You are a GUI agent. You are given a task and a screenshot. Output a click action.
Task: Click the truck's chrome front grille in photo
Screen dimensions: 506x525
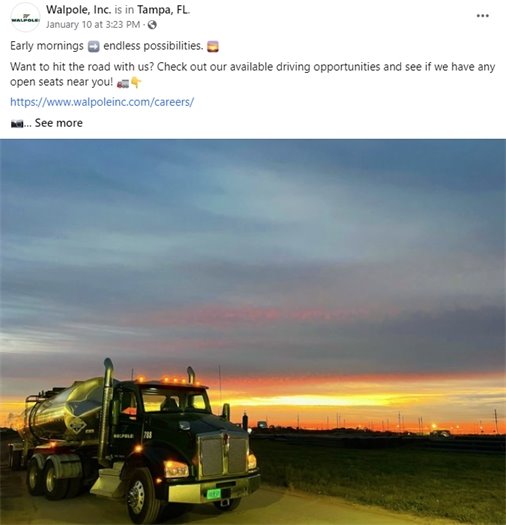(223, 456)
